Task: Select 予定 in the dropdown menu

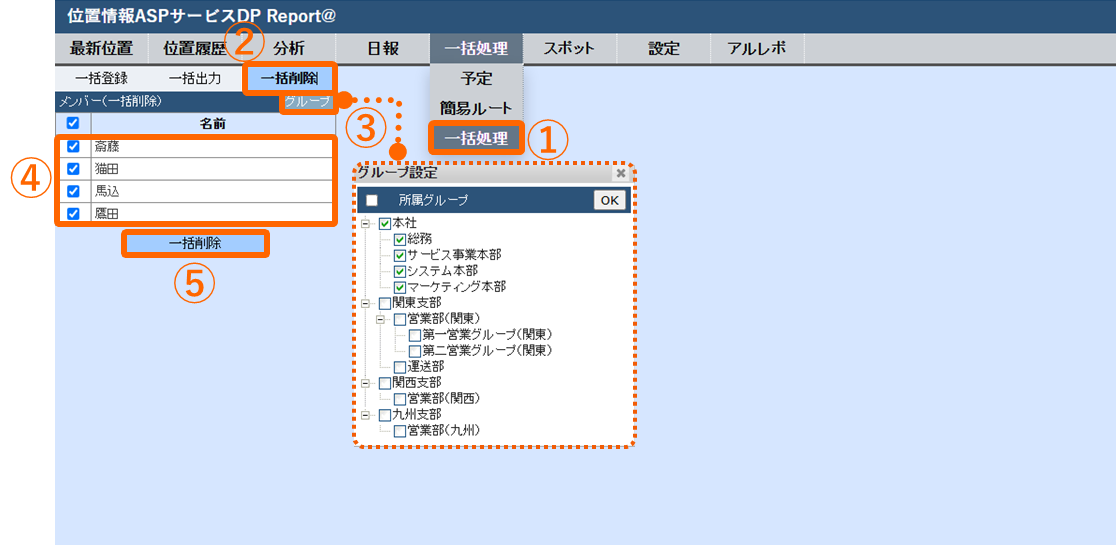Action: tap(476, 78)
